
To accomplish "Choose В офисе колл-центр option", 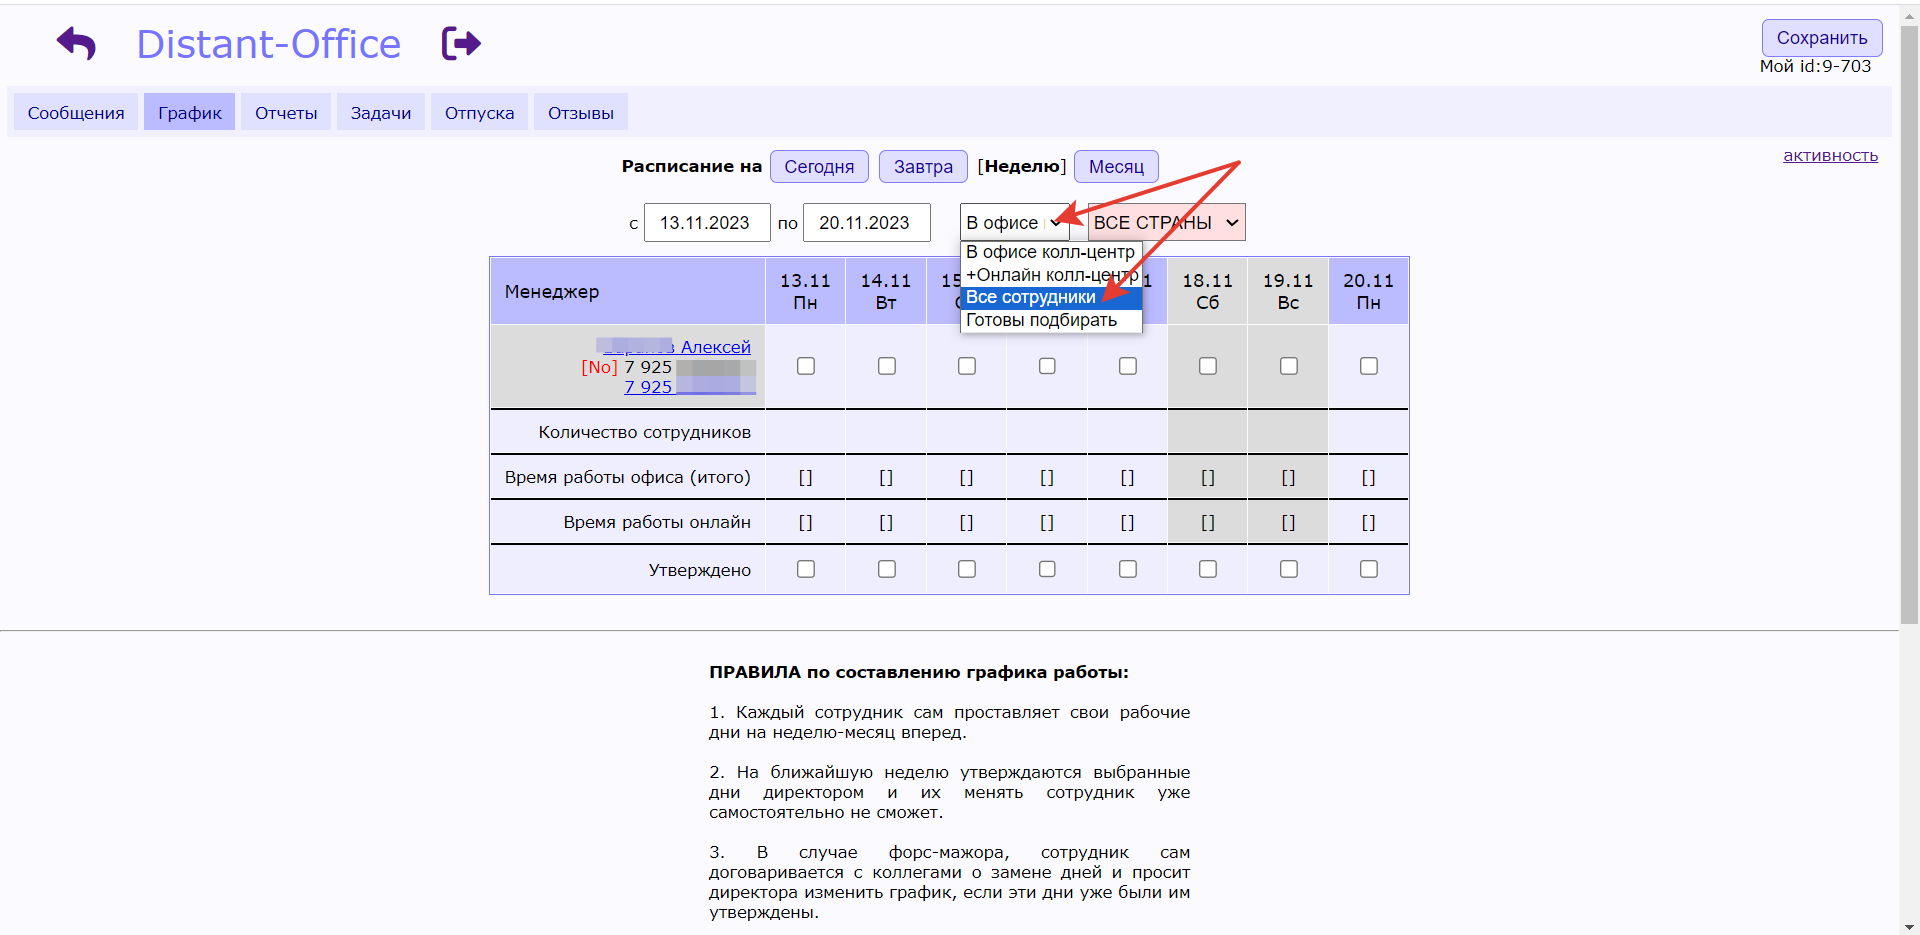I will tap(1051, 252).
